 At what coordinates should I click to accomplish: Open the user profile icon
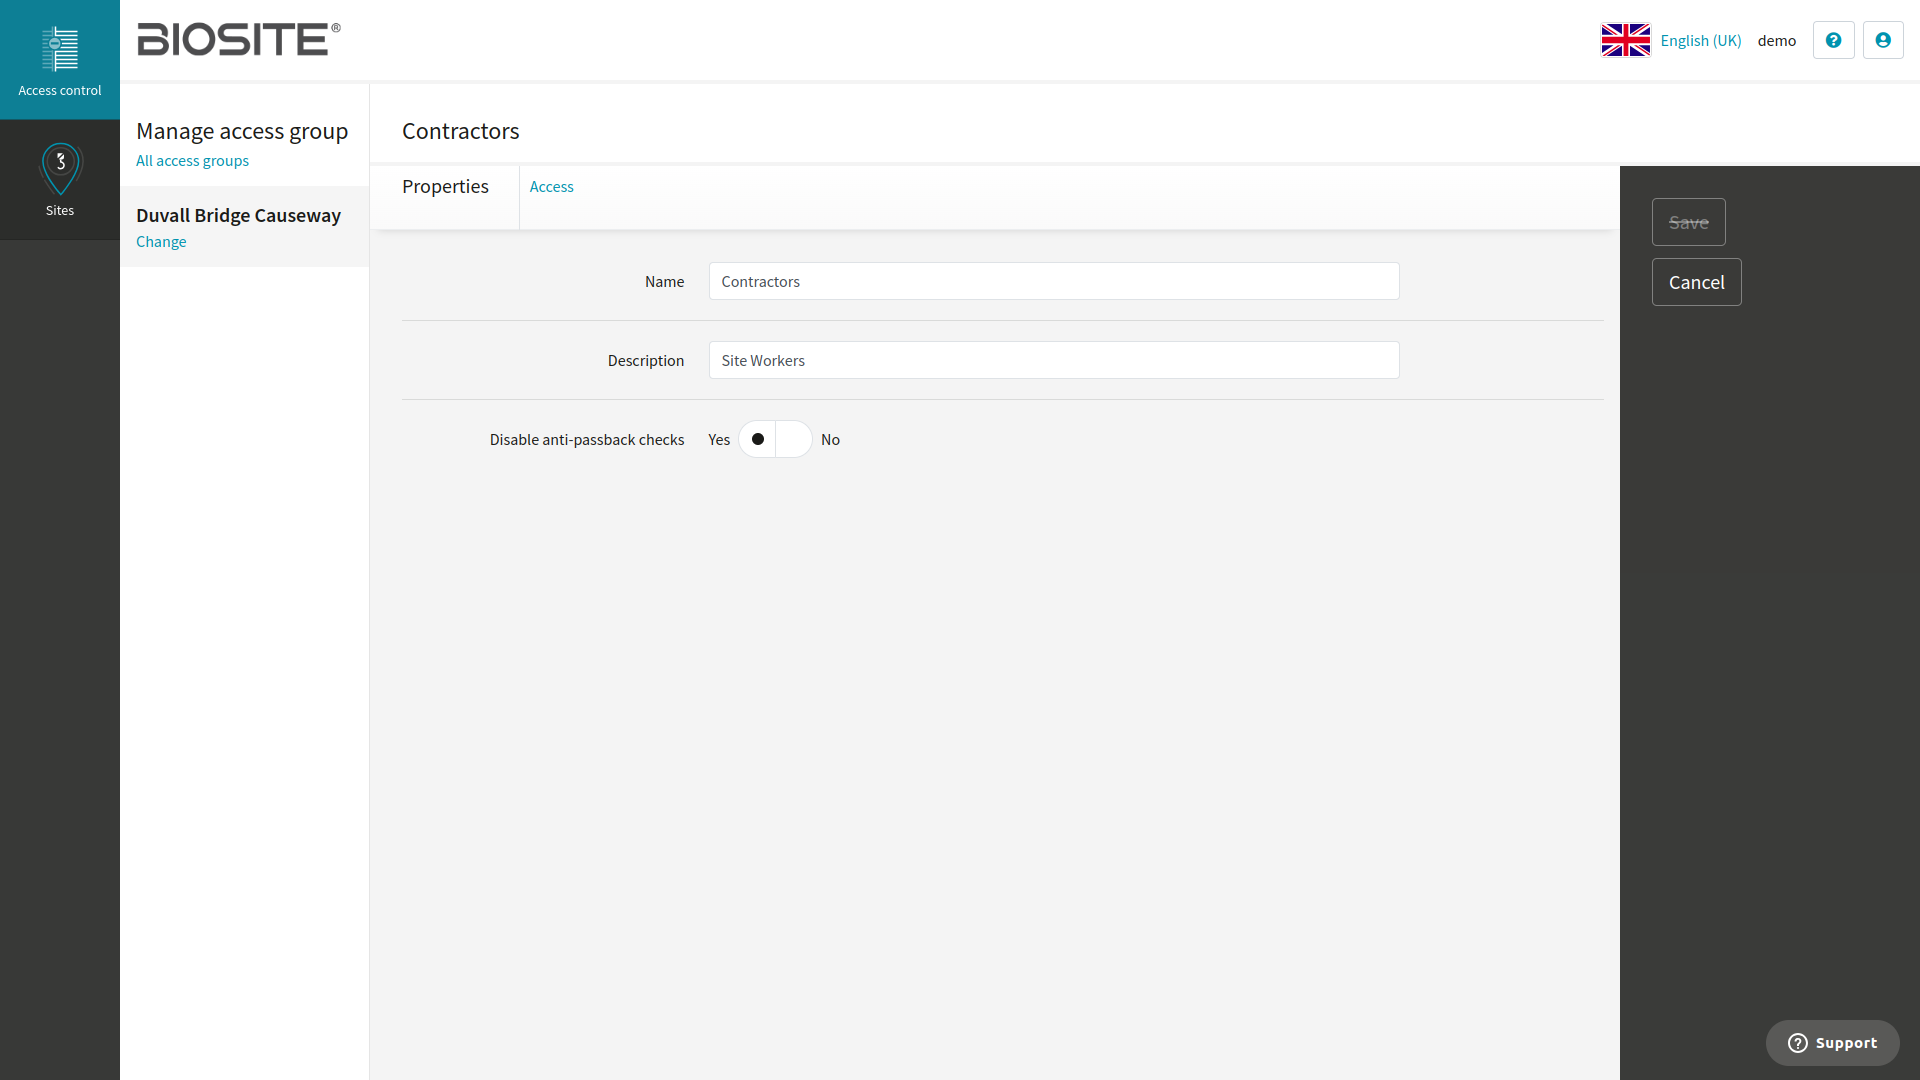point(1883,40)
